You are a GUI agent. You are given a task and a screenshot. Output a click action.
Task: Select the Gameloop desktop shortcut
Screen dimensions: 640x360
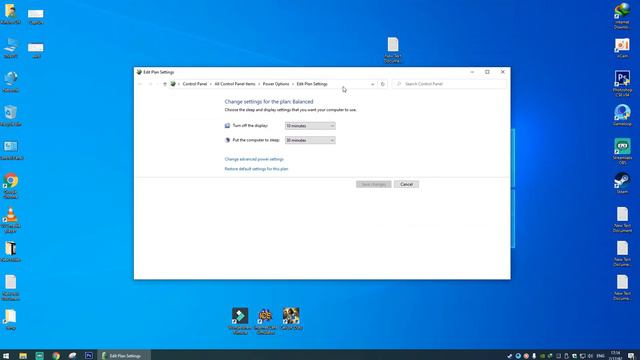coord(622,115)
